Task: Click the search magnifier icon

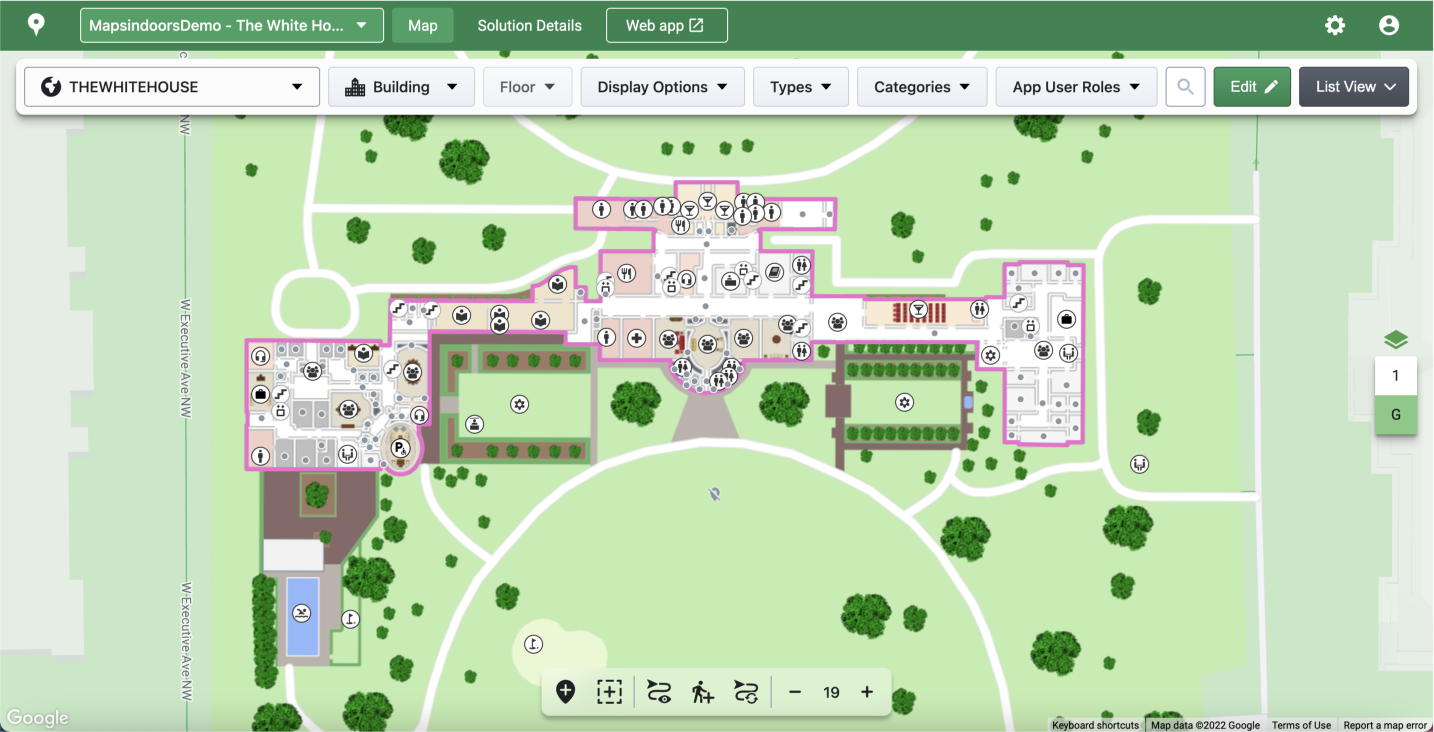Action: click(1185, 87)
